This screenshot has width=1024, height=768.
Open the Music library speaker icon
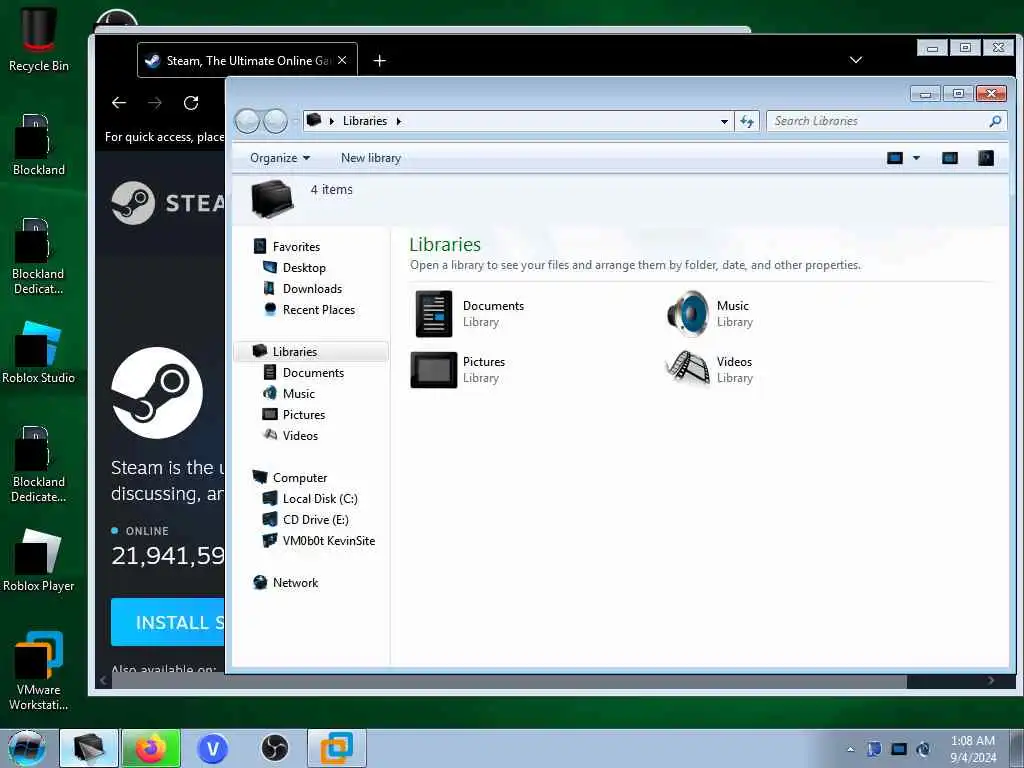[688, 313]
